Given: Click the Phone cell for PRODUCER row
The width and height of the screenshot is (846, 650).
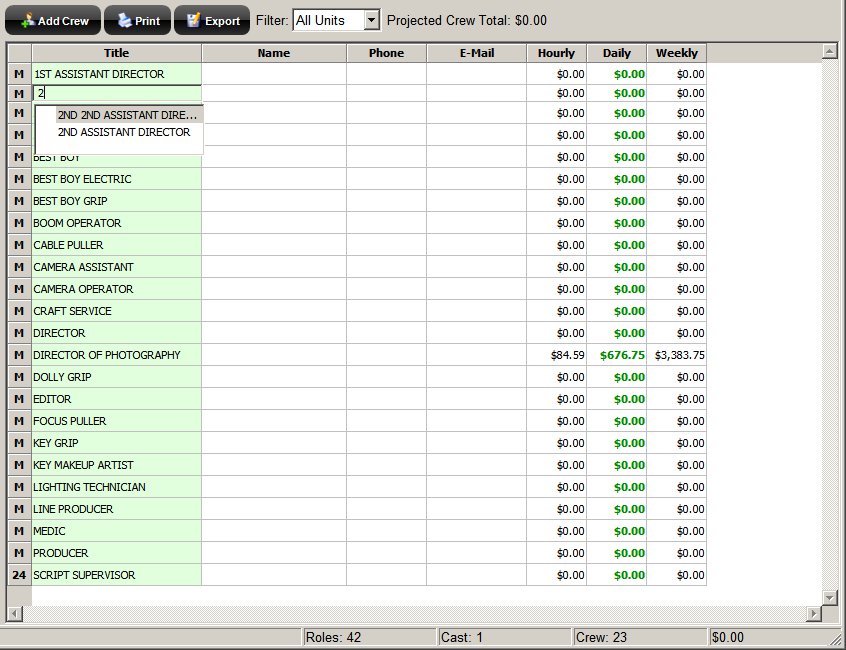Looking at the screenshot, I should [x=386, y=553].
